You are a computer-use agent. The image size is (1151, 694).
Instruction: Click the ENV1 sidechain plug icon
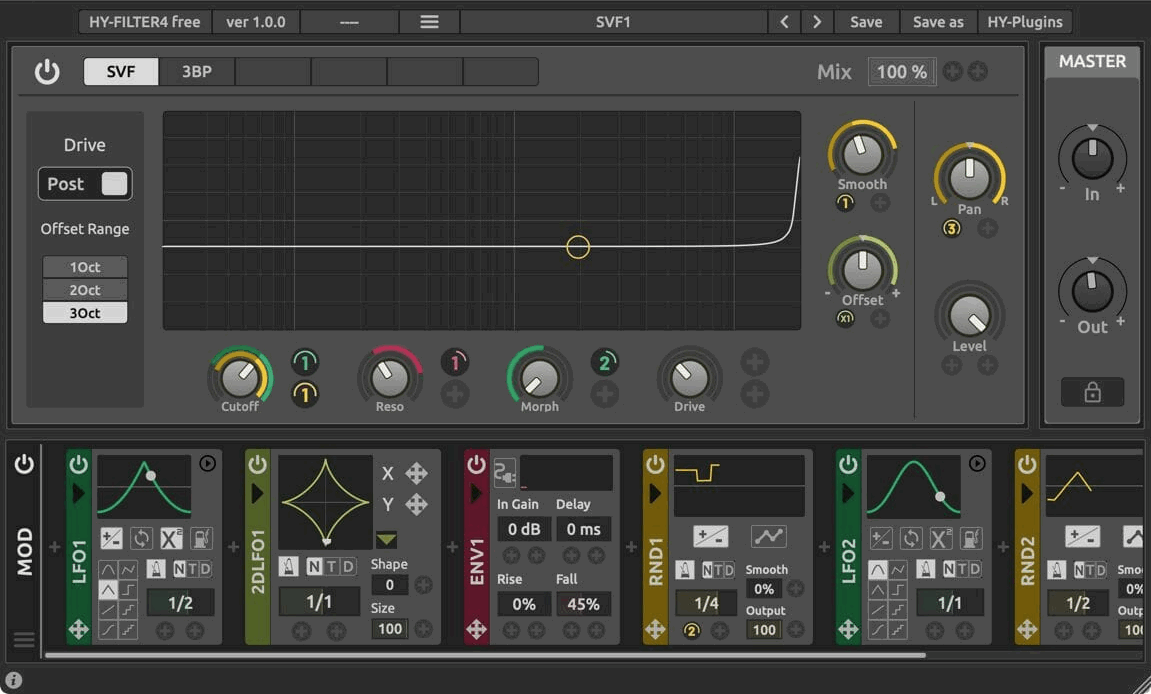click(504, 472)
